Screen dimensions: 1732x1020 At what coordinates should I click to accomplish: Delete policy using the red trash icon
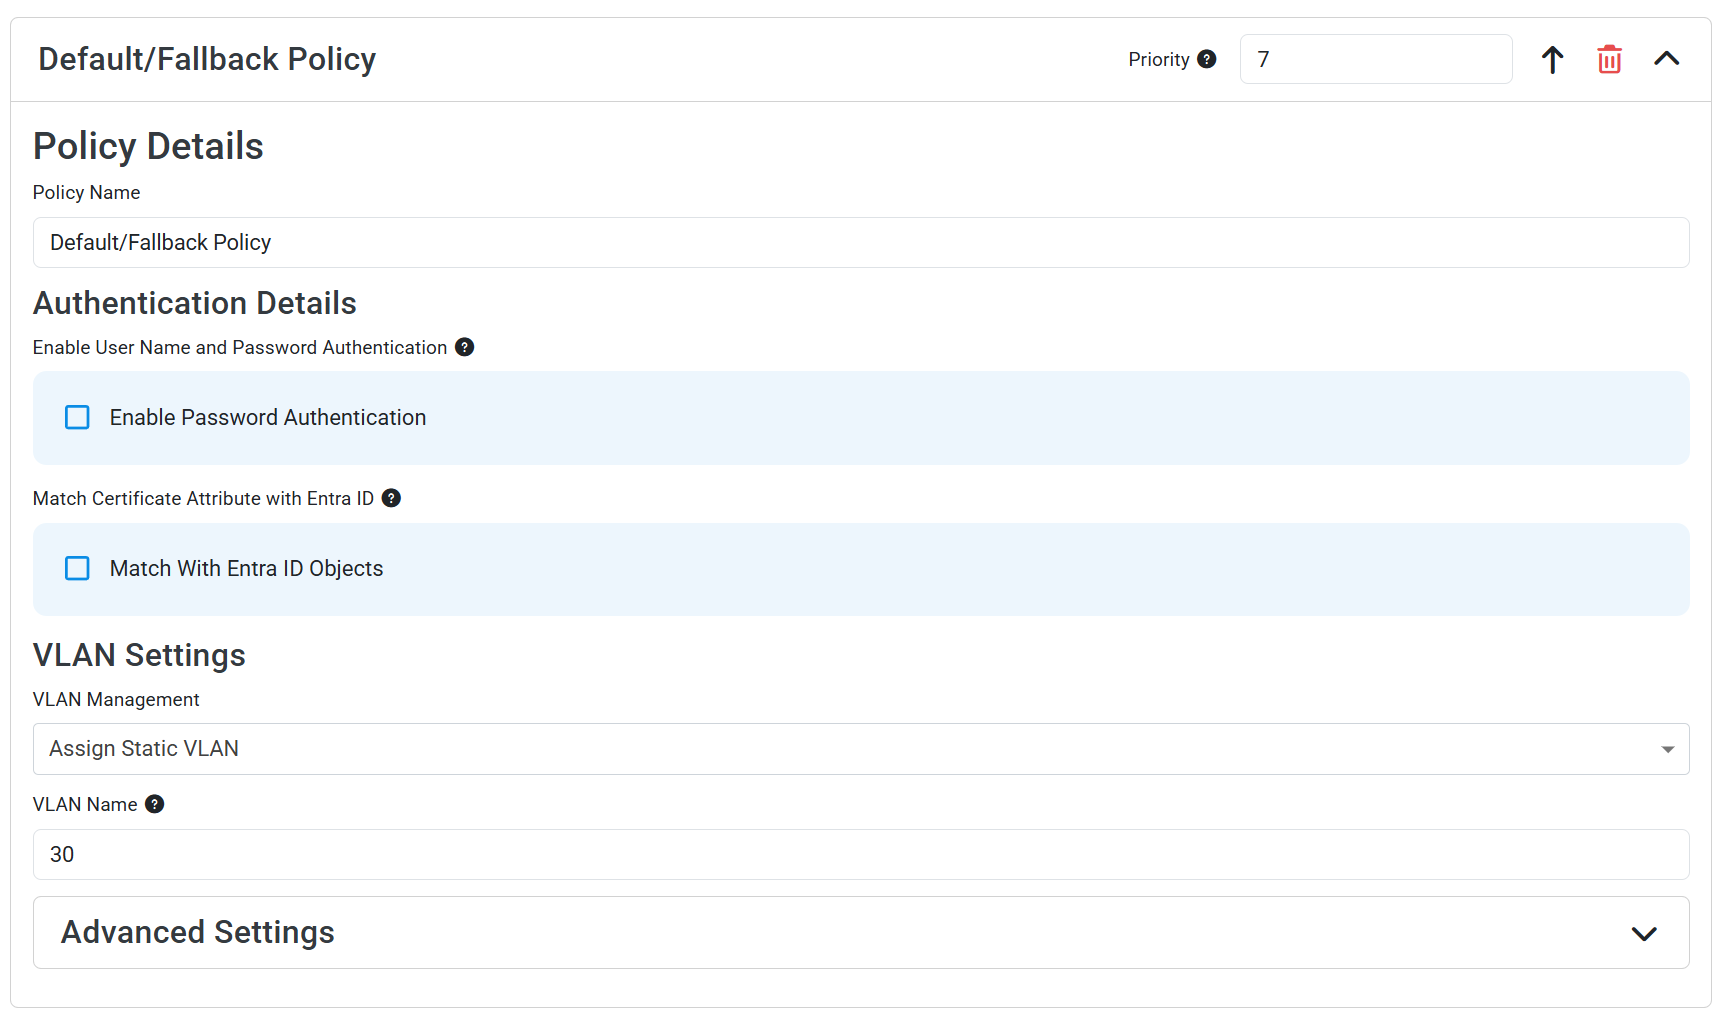(x=1609, y=60)
